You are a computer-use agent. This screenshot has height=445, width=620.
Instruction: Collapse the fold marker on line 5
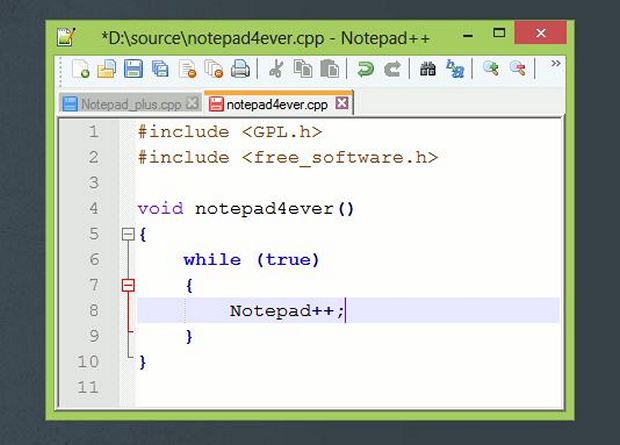(128, 234)
